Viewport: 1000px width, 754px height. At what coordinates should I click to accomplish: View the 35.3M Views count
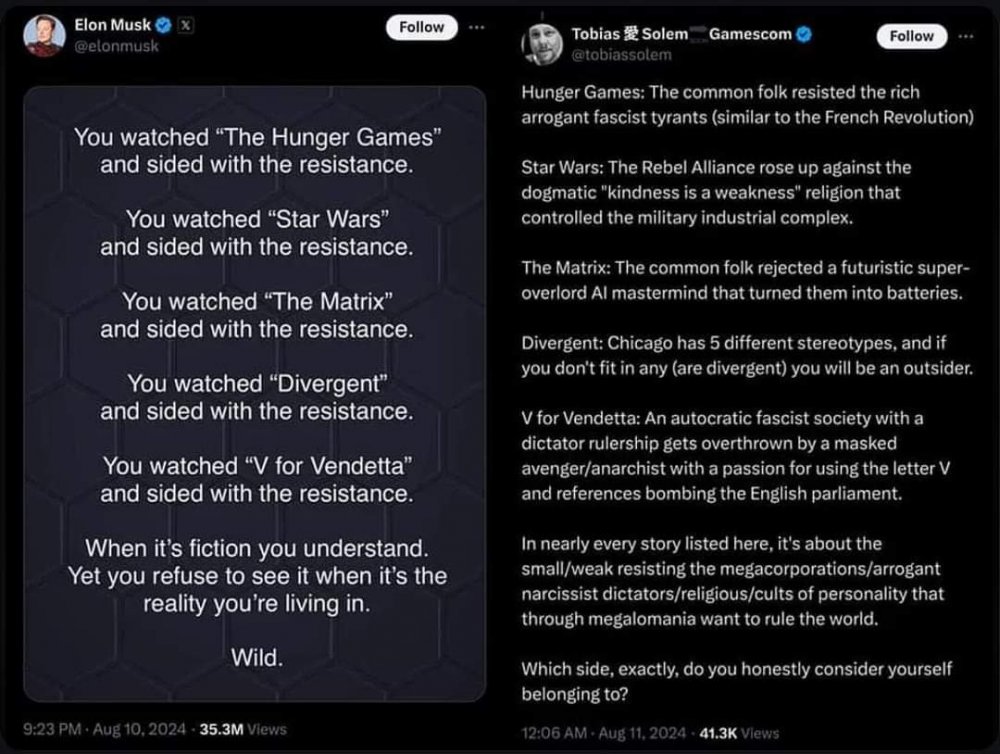pos(243,729)
